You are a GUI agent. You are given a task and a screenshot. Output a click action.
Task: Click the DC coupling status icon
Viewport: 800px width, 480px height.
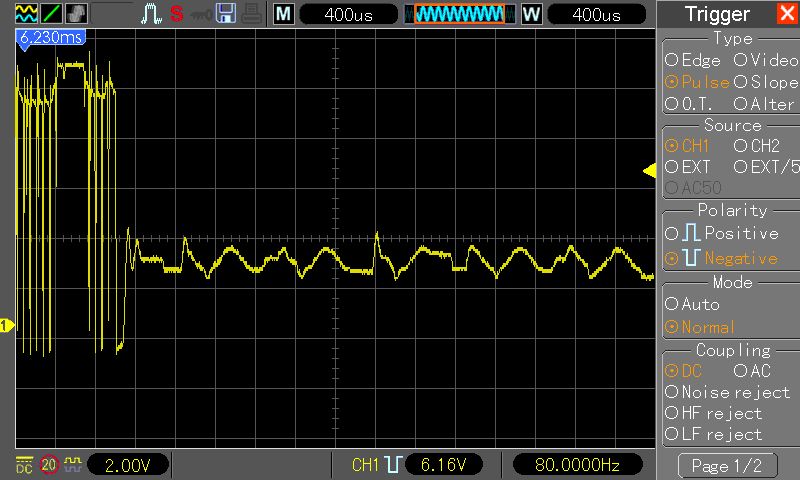point(24,465)
